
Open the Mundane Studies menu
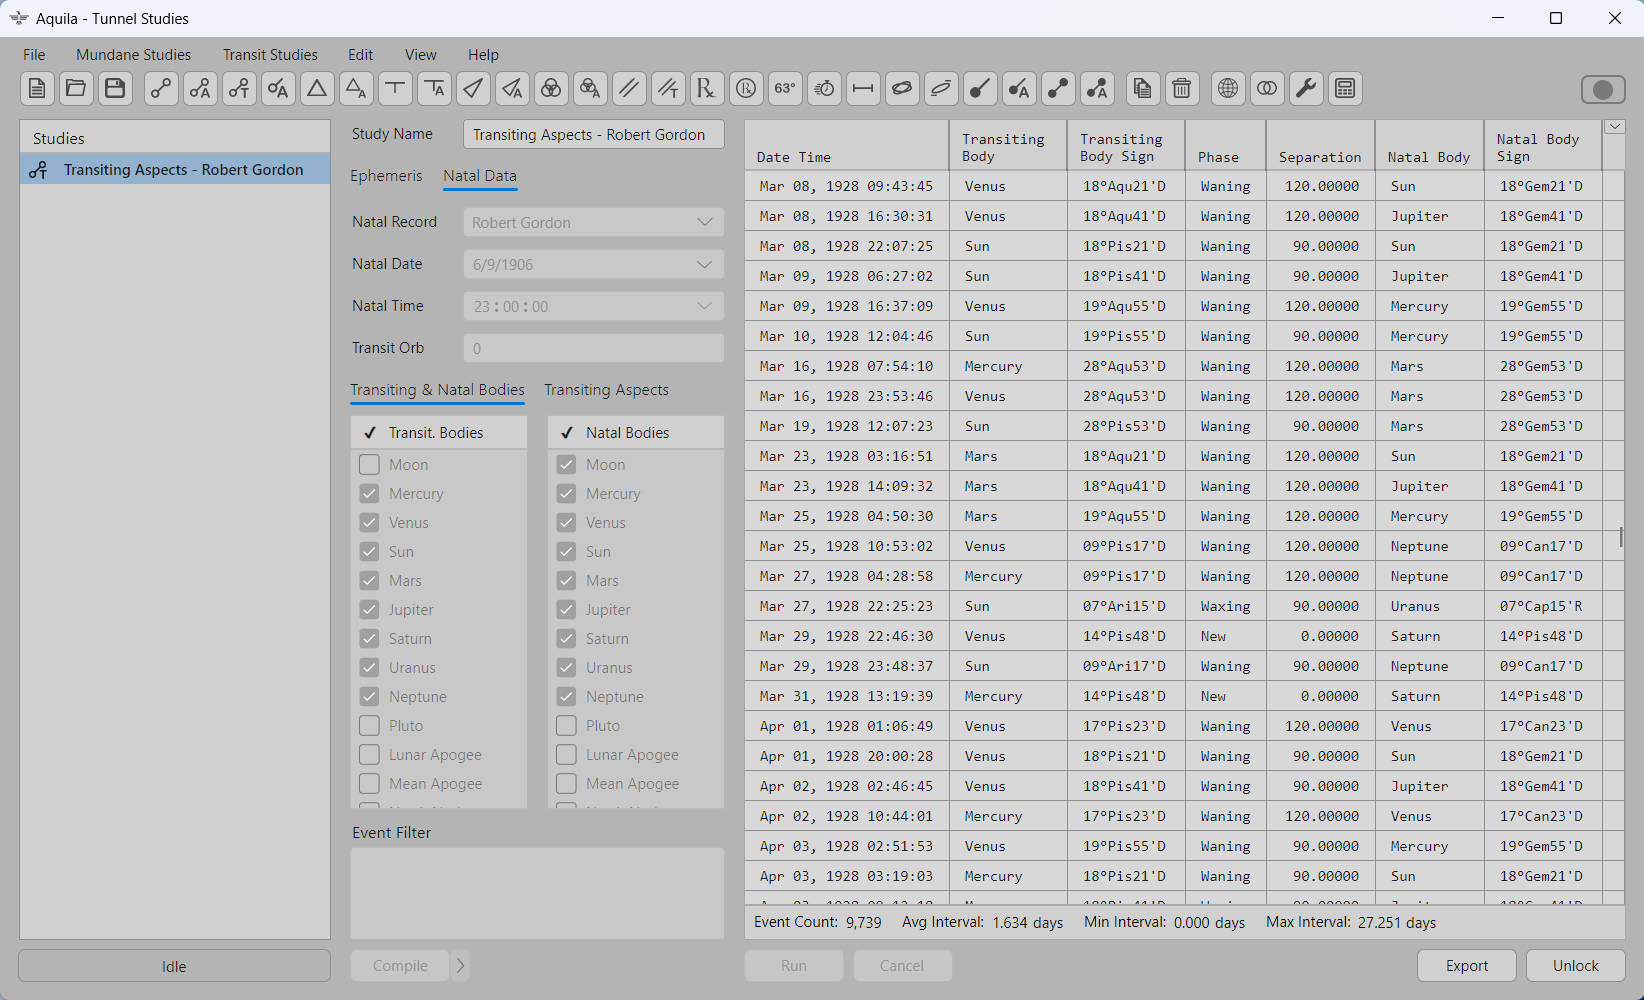[133, 55]
